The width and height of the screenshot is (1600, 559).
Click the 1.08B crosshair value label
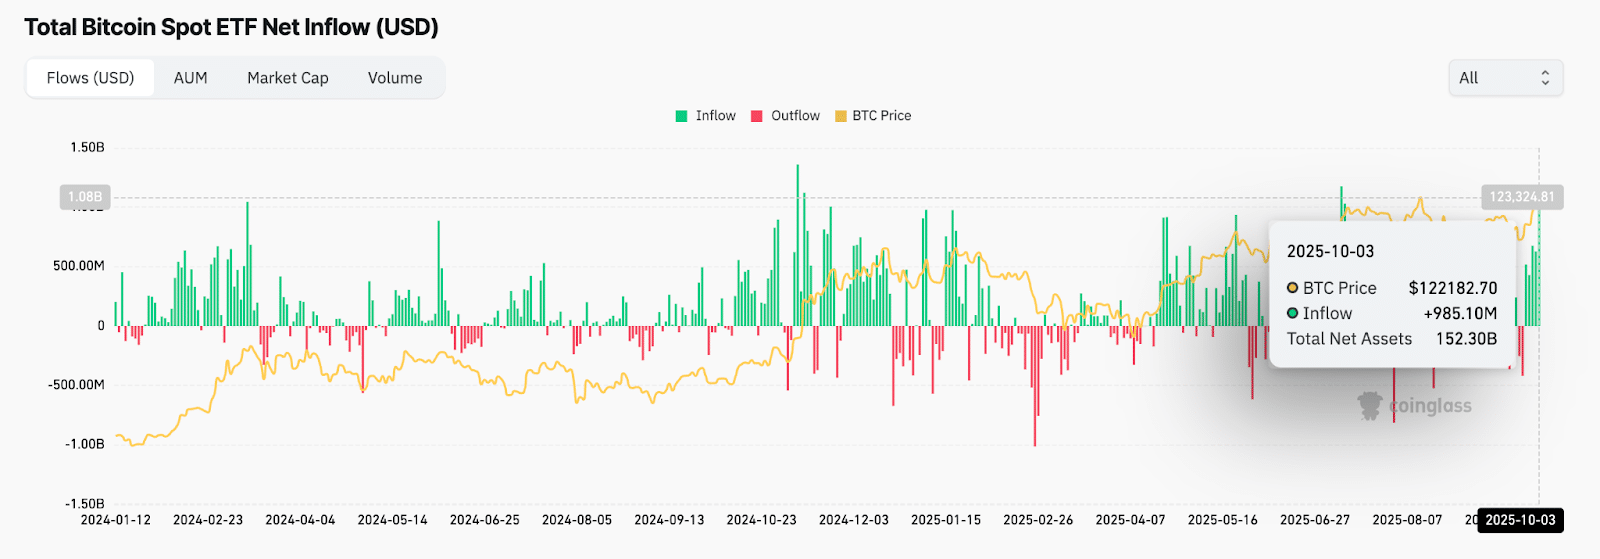(x=85, y=197)
